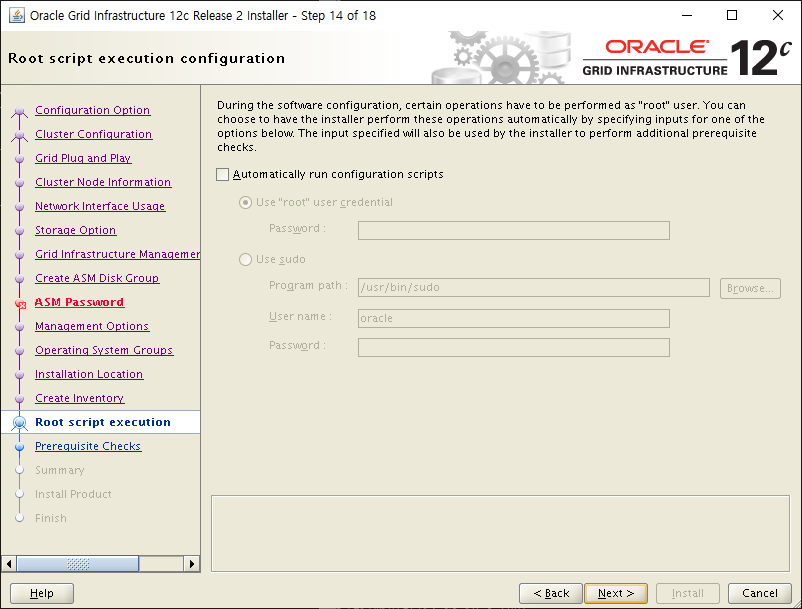This screenshot has height=609, width=802.
Task: Select Use "root" user credential radio button
Action: pyautogui.click(x=246, y=202)
